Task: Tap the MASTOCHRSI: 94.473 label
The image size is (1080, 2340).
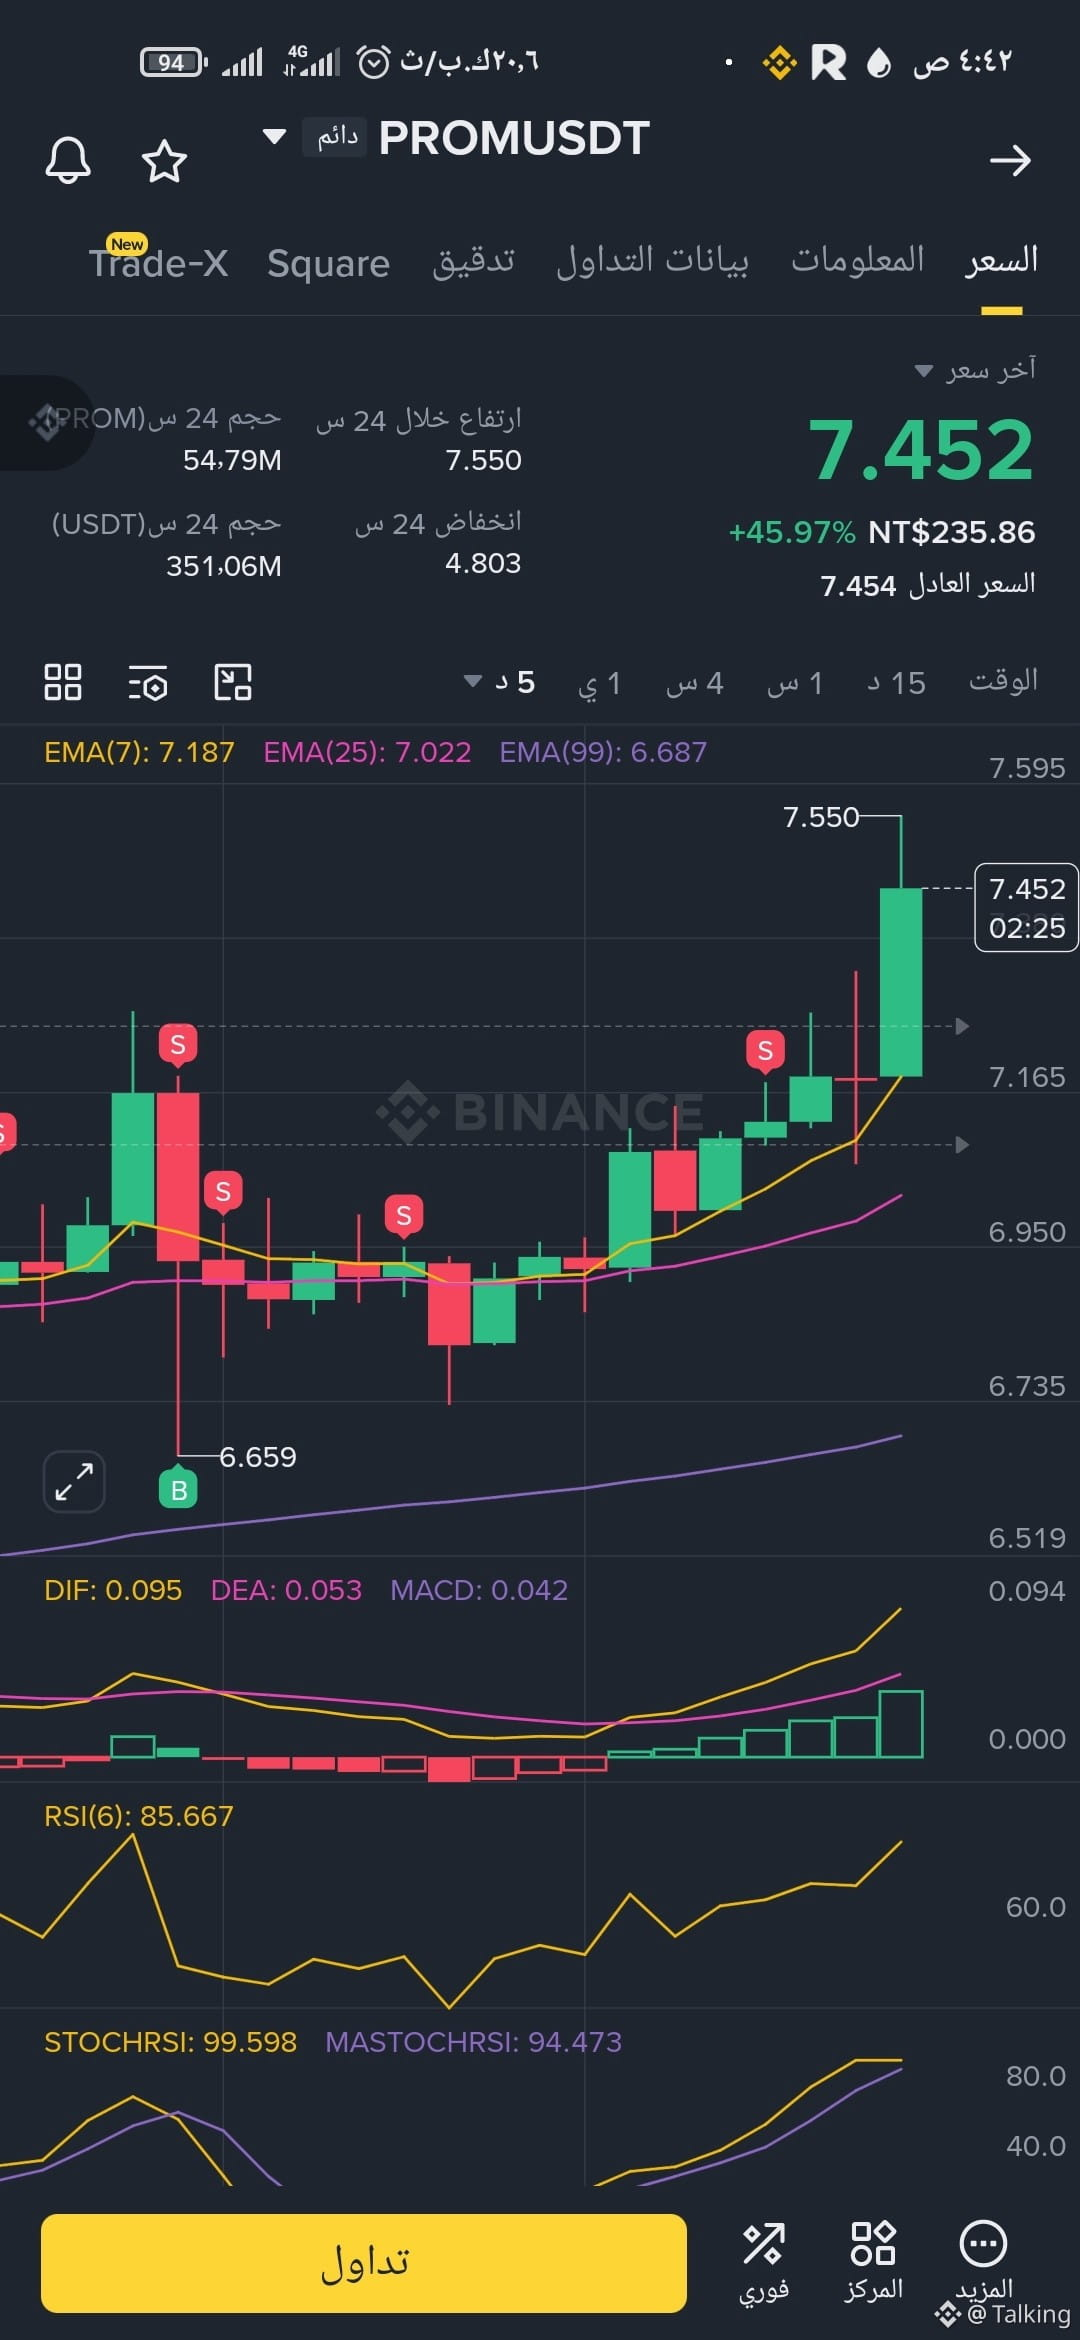Action: pyautogui.click(x=473, y=2042)
